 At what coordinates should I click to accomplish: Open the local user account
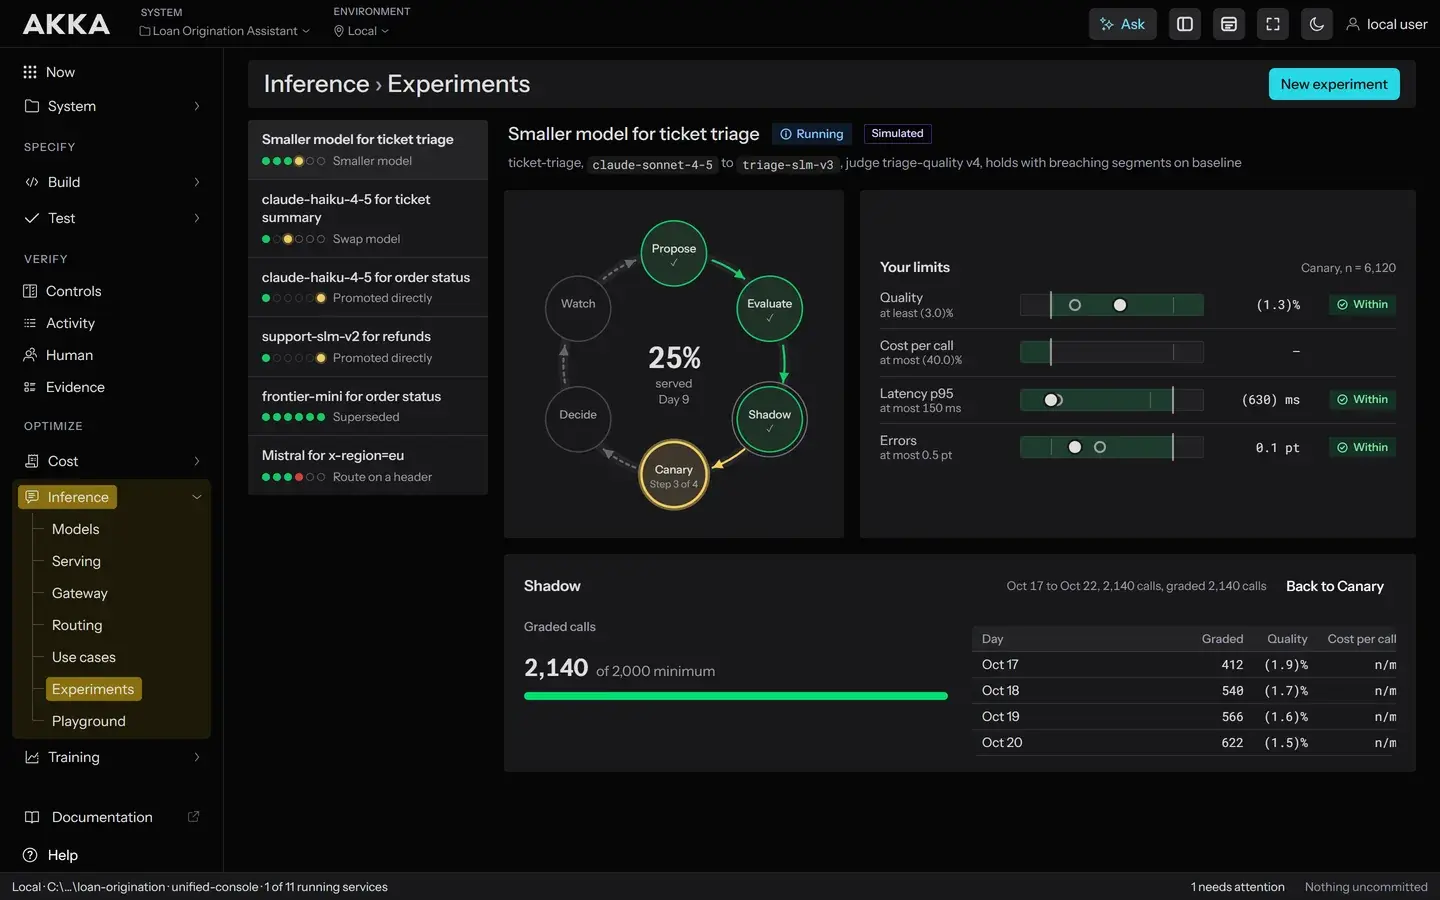click(x=1387, y=24)
